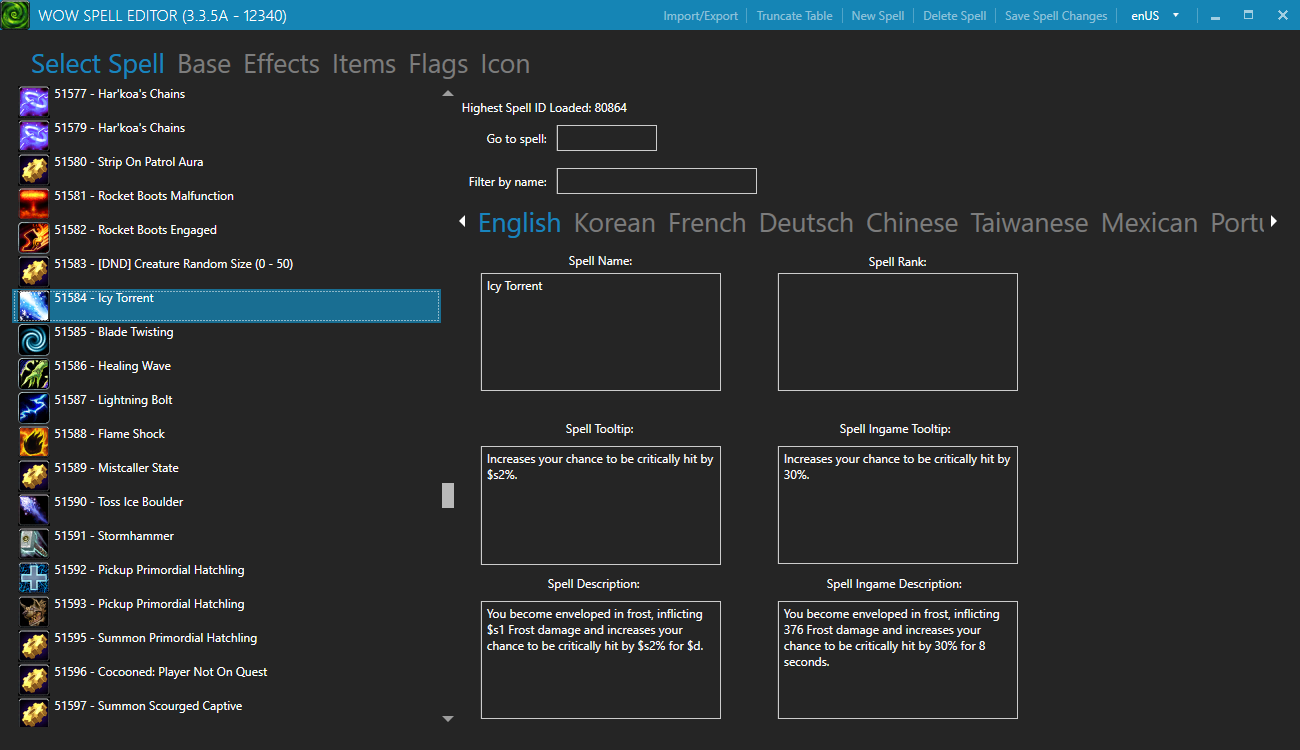Click into the empty Spell Rank box

point(898,332)
